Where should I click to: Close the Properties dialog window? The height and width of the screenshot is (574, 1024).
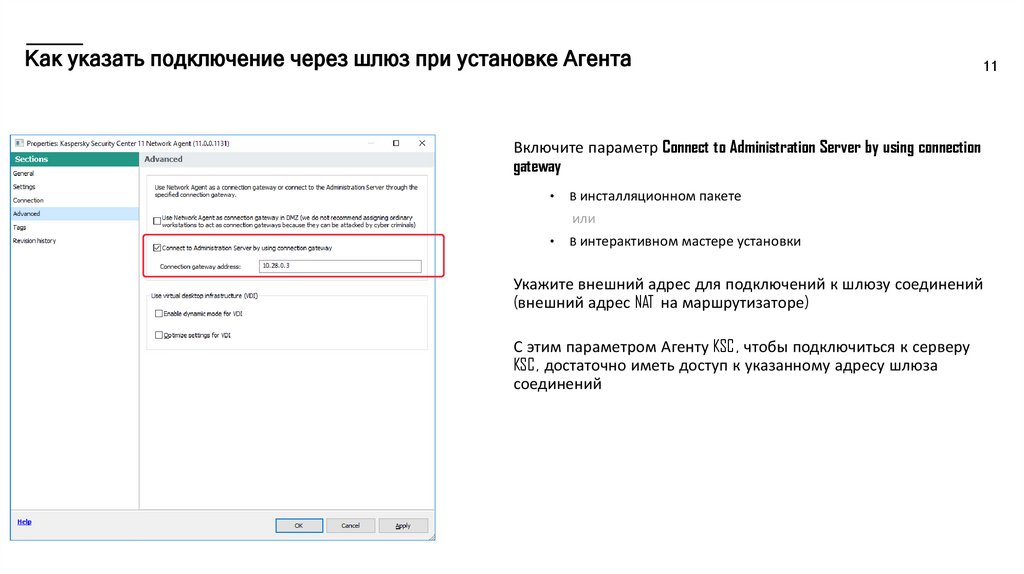pyautogui.click(x=422, y=143)
